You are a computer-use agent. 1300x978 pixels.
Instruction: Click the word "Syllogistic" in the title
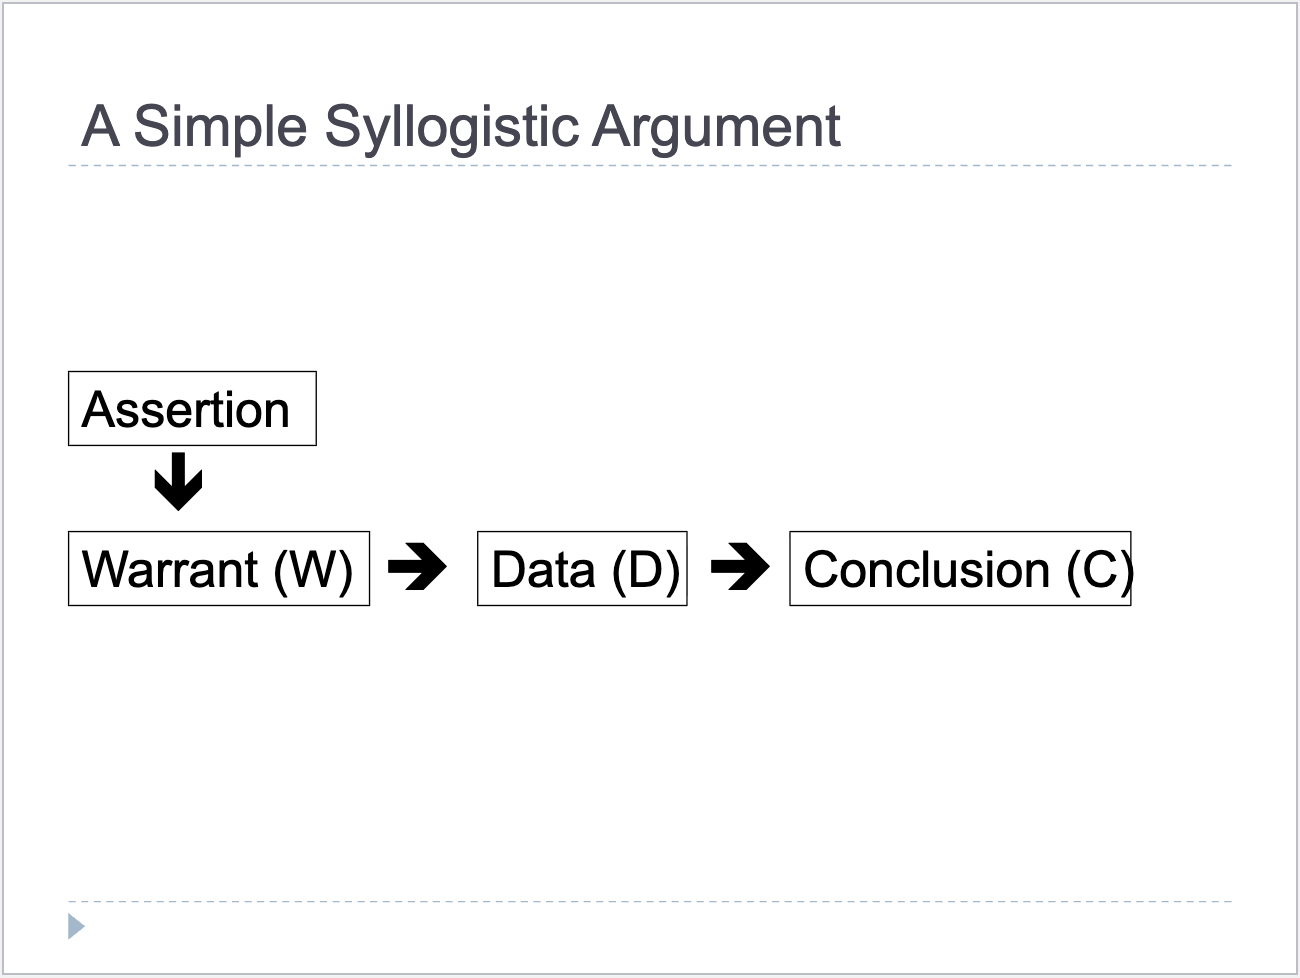tap(451, 127)
